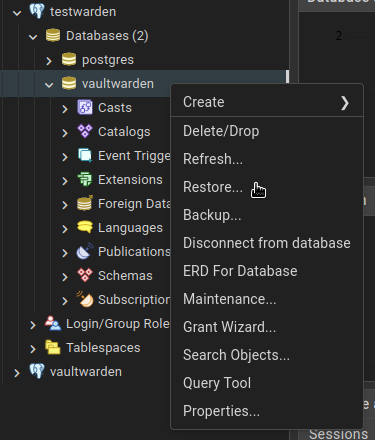375x440 pixels.
Task: Expand the Extensions node
Action: click(65, 181)
